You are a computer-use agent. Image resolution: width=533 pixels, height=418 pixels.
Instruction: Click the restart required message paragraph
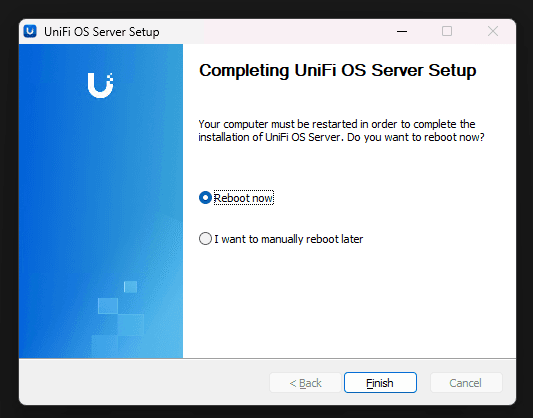341,130
